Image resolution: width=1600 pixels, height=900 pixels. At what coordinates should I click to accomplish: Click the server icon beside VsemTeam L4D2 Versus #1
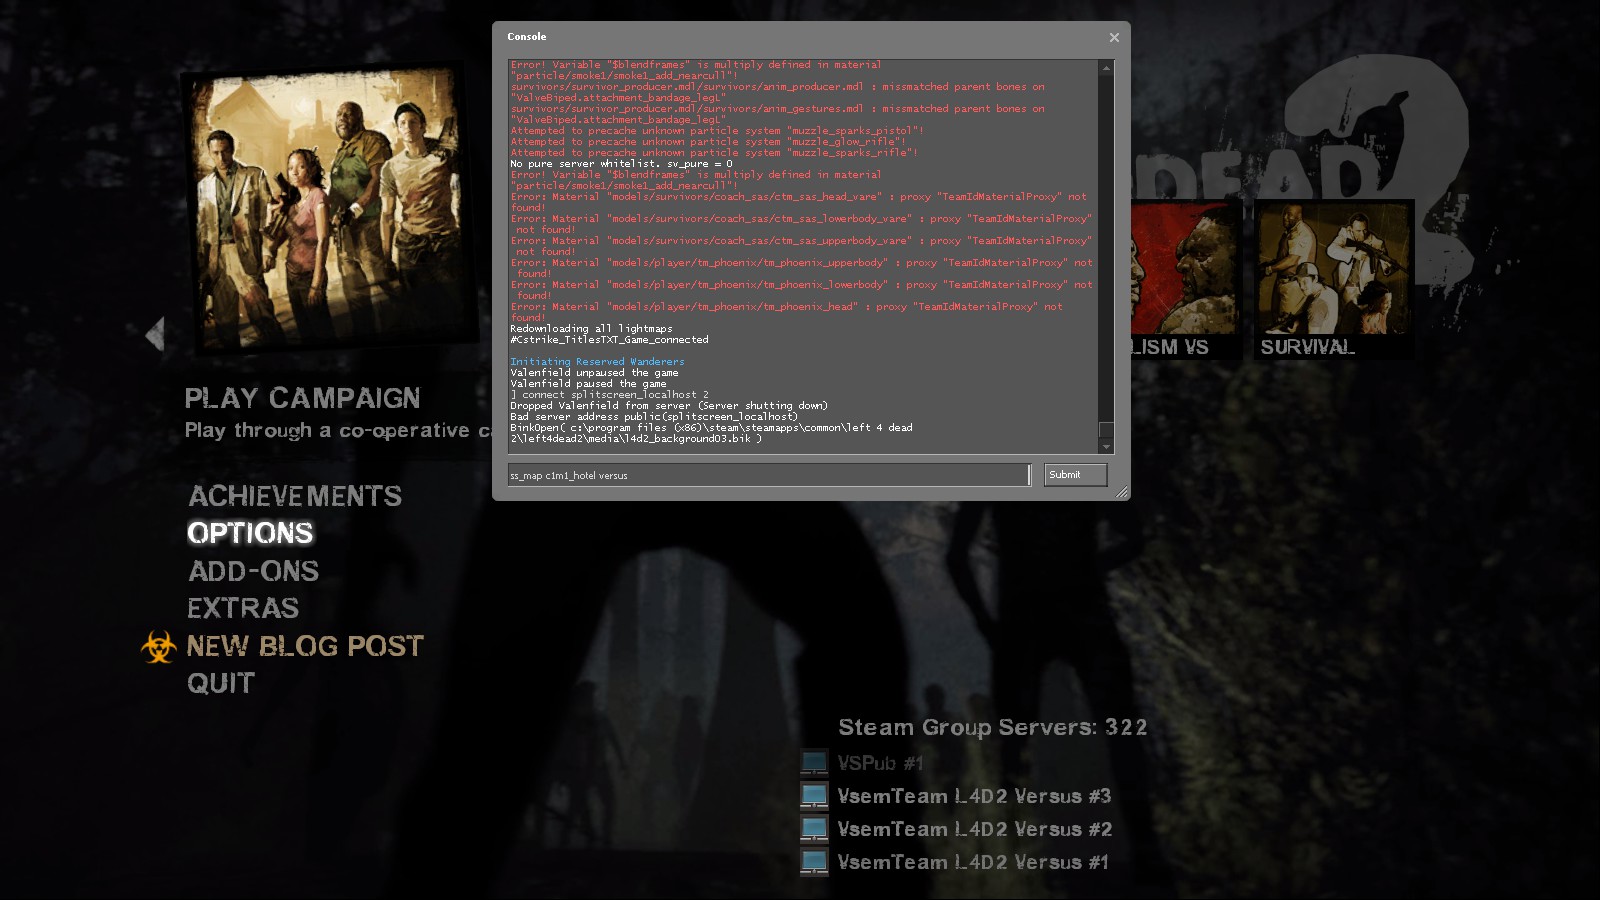(814, 862)
